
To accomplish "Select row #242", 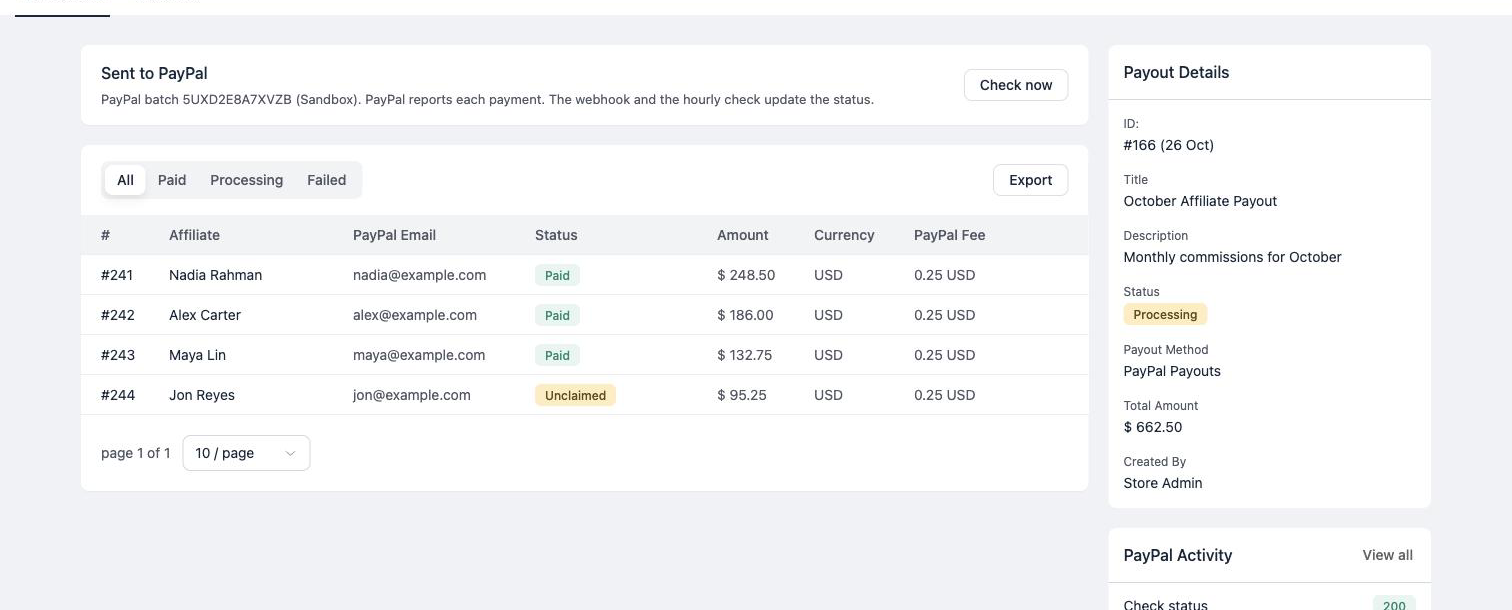I will (584, 315).
